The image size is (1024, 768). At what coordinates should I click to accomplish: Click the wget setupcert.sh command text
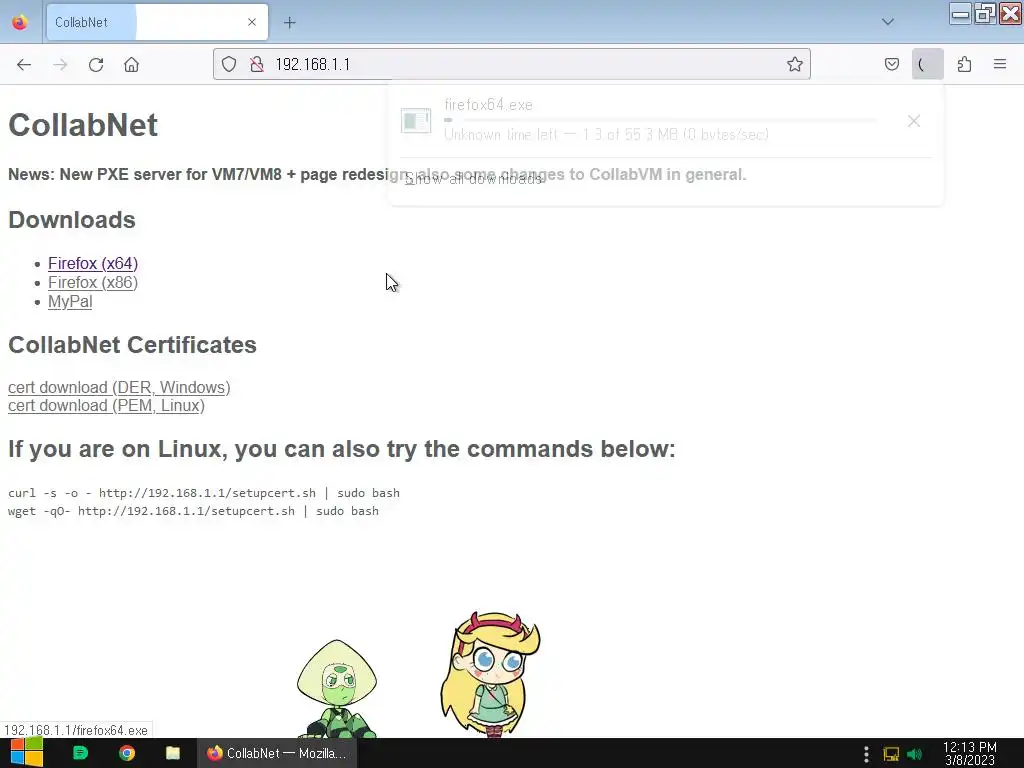(x=193, y=511)
